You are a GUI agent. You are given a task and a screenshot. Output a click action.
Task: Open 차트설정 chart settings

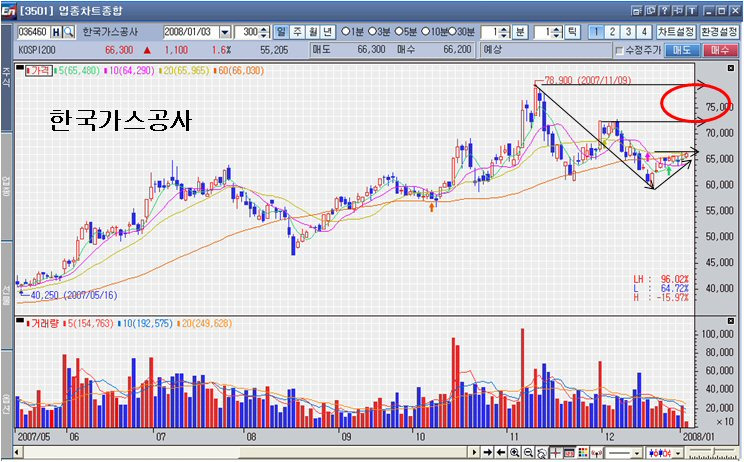click(x=676, y=32)
